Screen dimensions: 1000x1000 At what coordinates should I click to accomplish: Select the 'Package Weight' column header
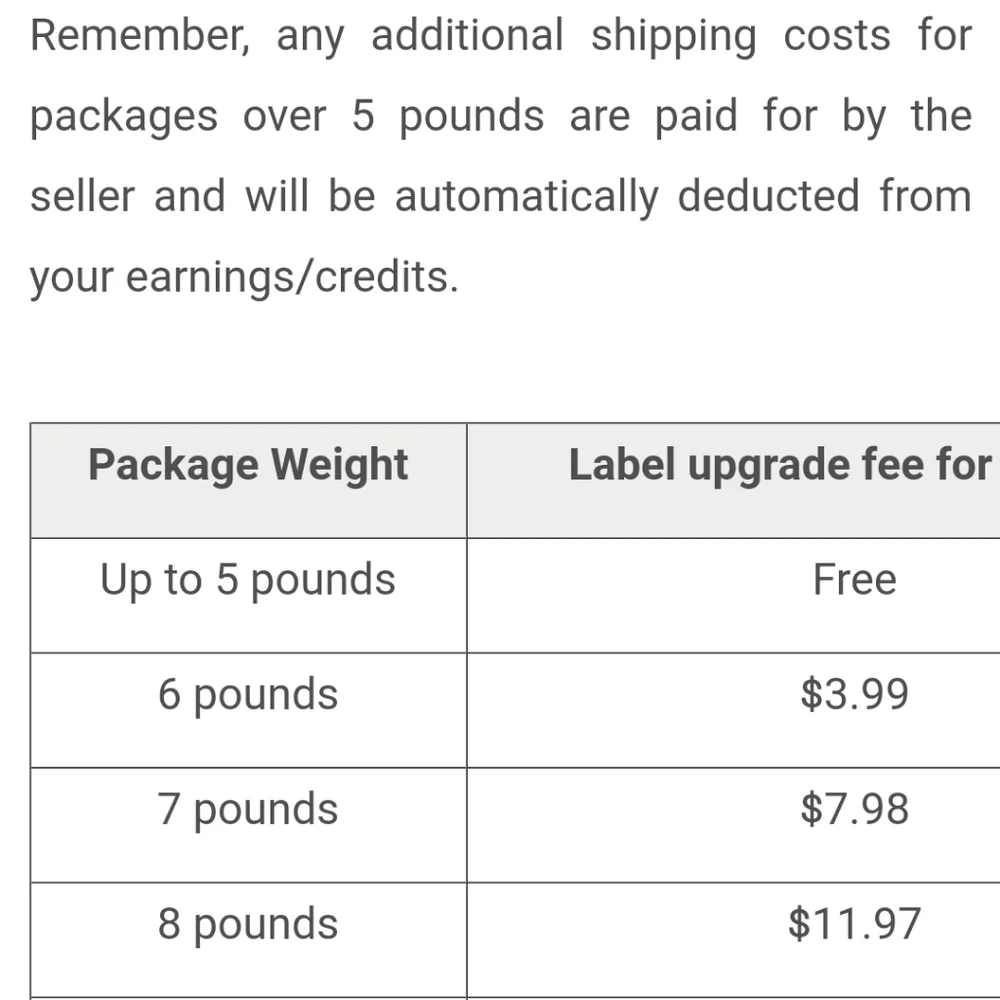248,480
